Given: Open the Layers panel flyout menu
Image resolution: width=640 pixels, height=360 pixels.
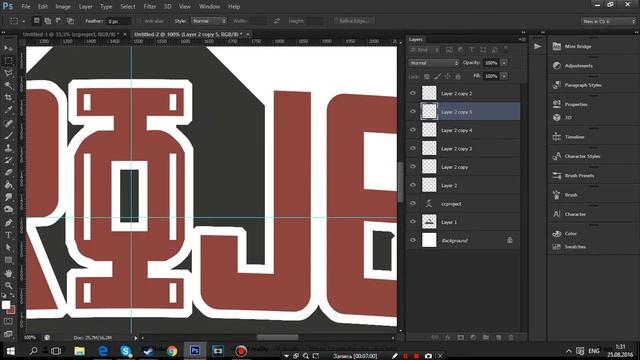Looking at the screenshot, I should 522,39.
